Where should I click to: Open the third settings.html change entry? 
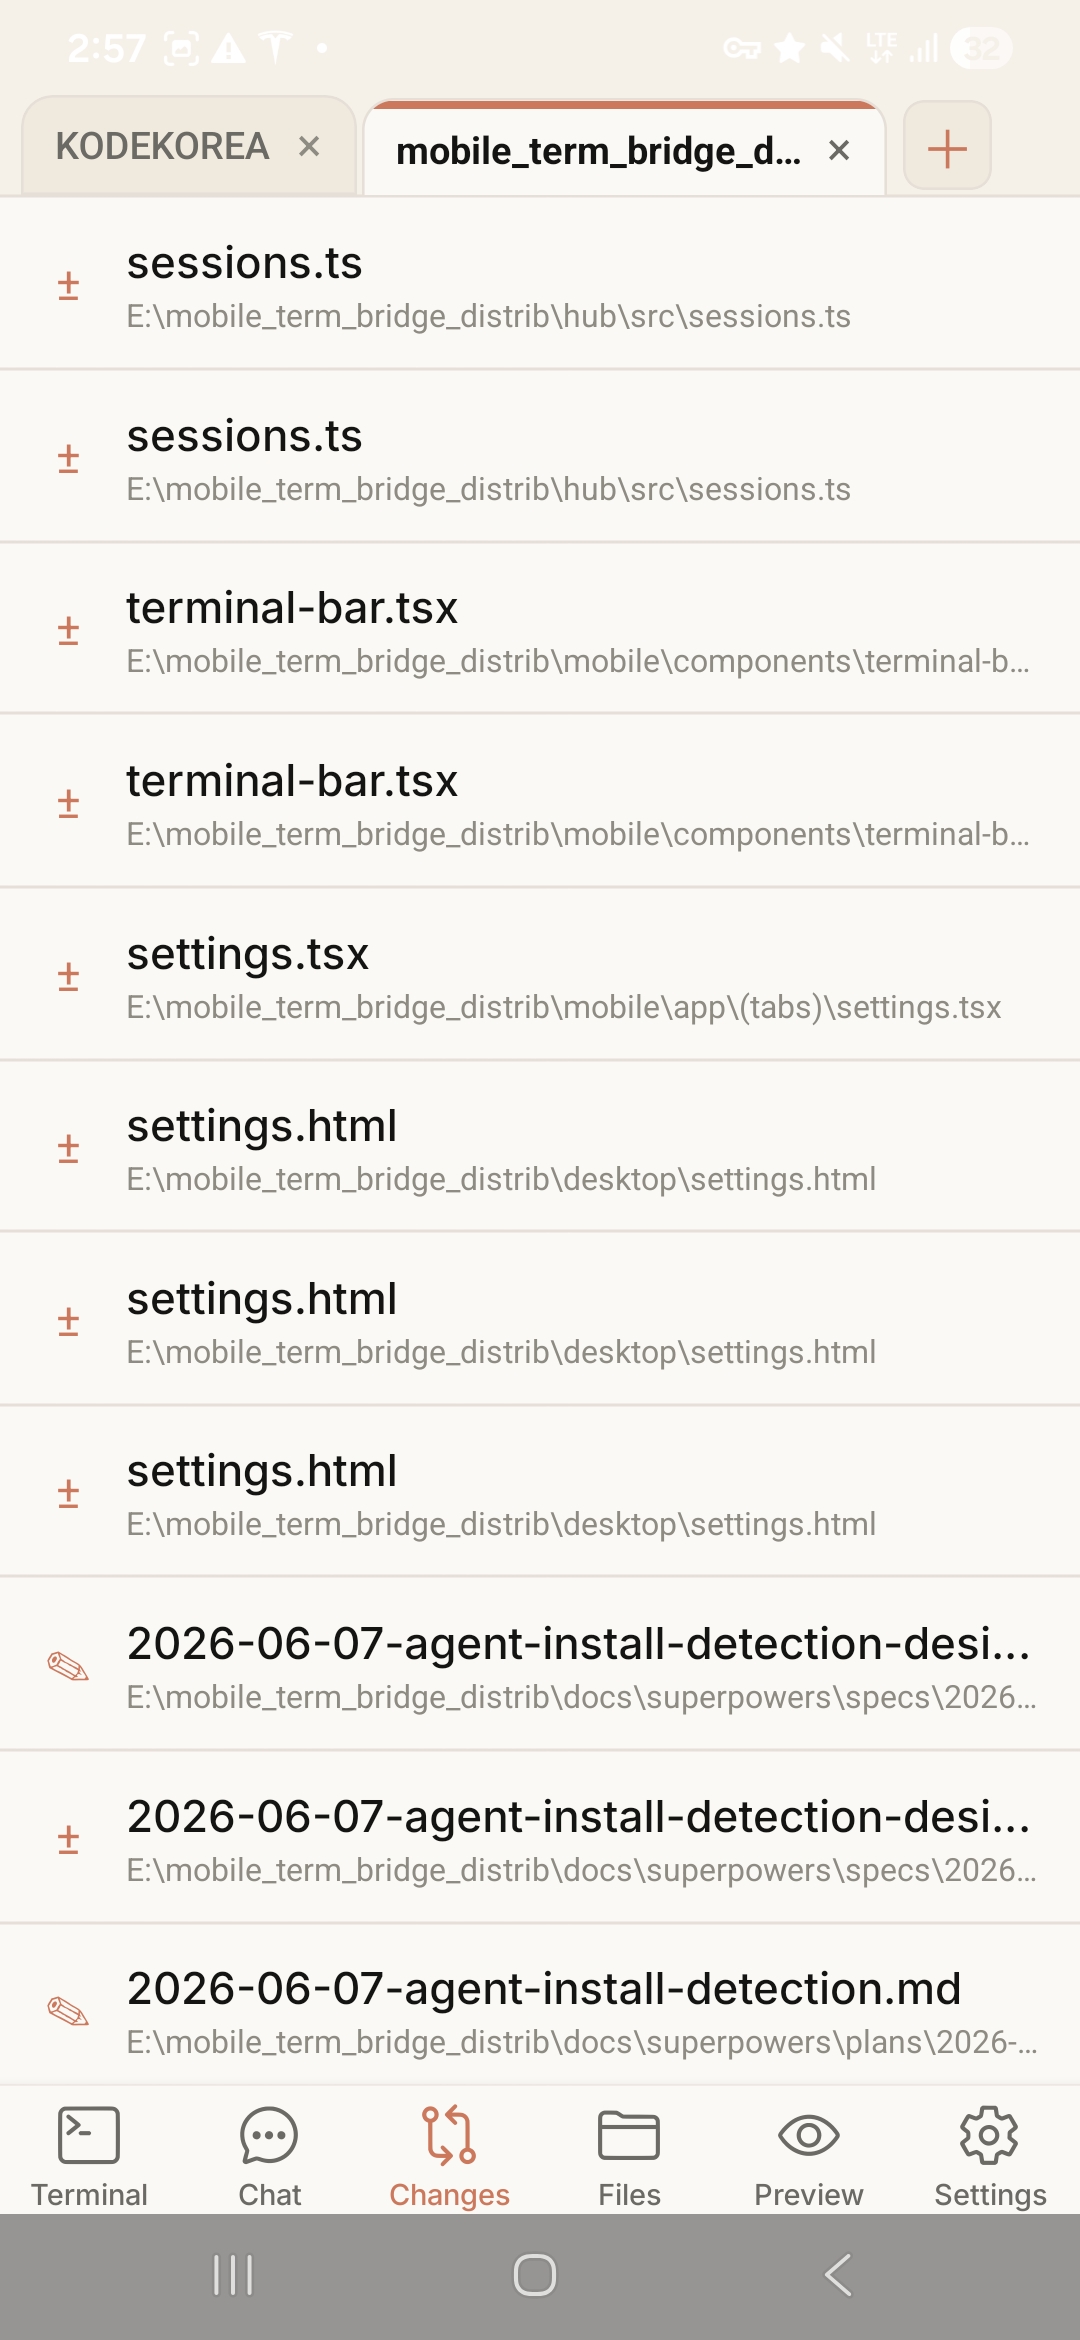540,1492
